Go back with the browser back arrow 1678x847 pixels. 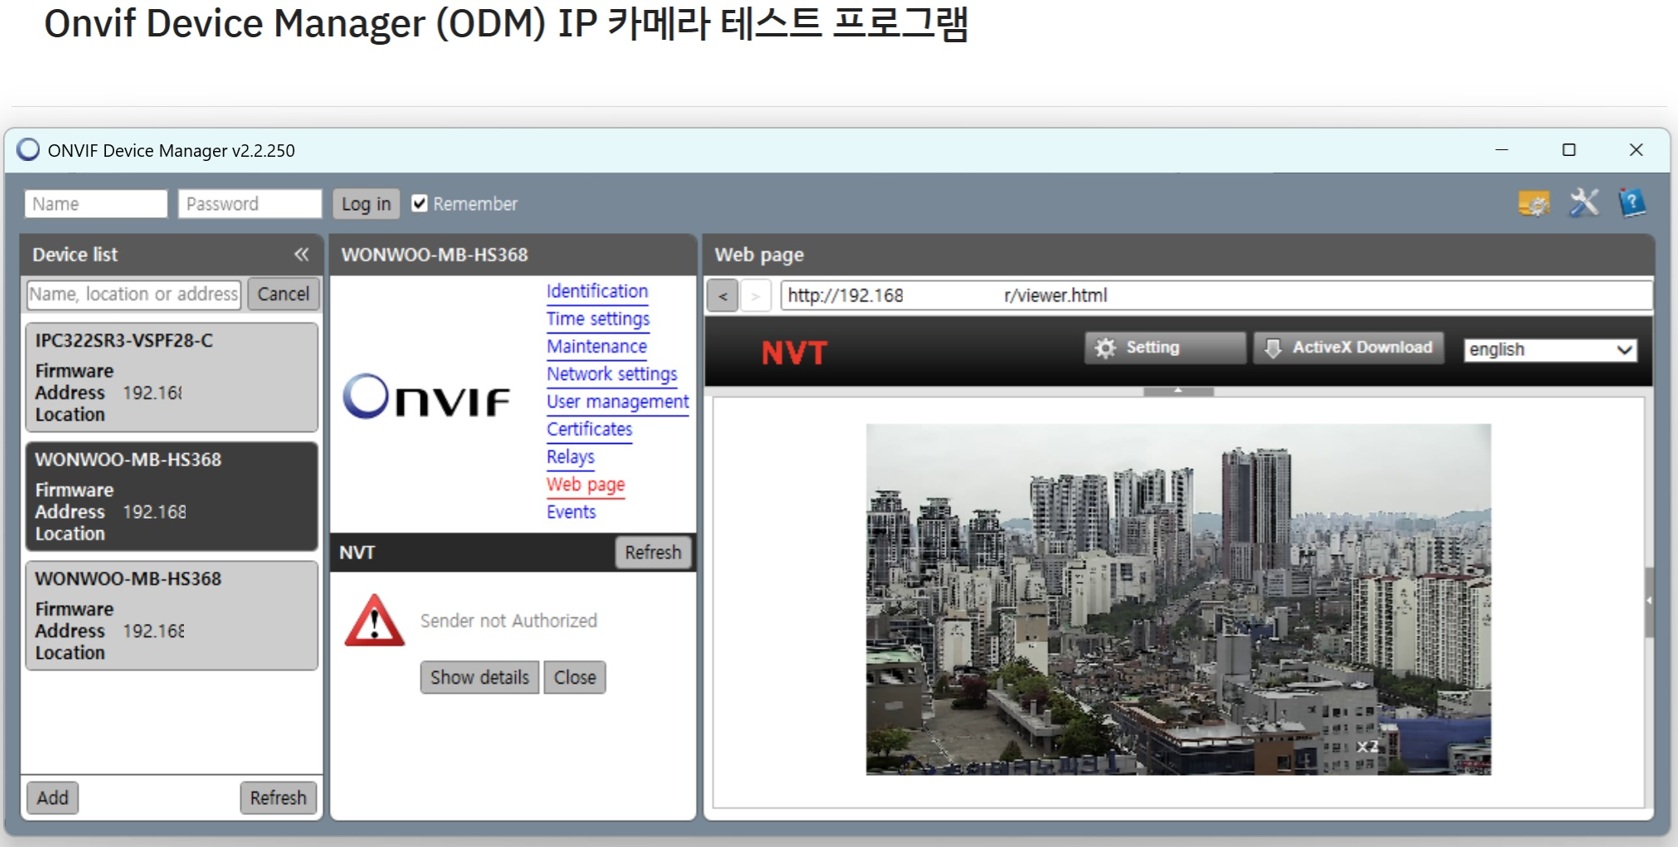(x=722, y=296)
